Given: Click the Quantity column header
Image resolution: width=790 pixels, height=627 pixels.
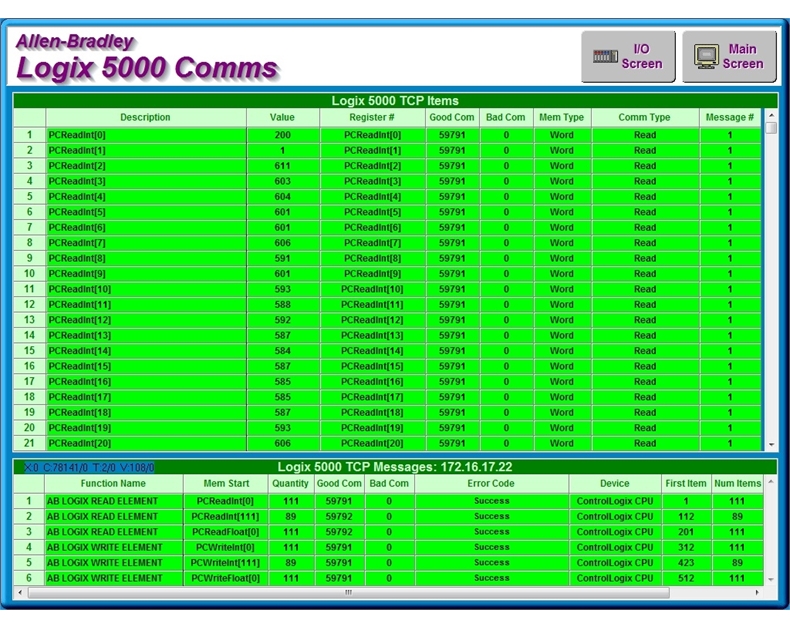Looking at the screenshot, I should click(x=291, y=483).
